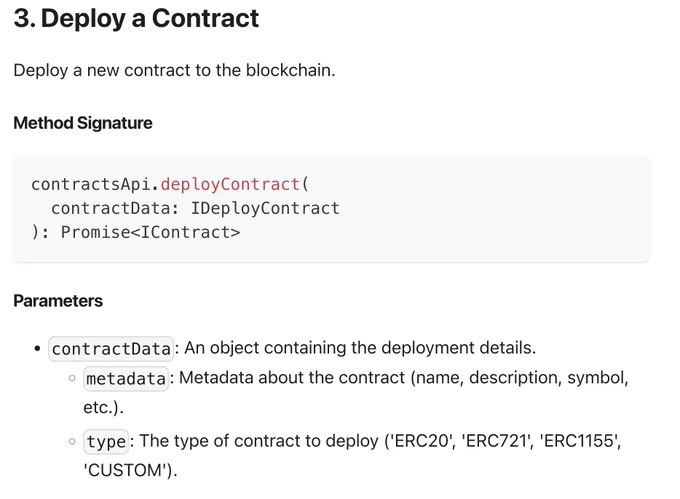The image size is (680, 499).
Task: Click the 'ERC20' option text
Action: point(420,441)
